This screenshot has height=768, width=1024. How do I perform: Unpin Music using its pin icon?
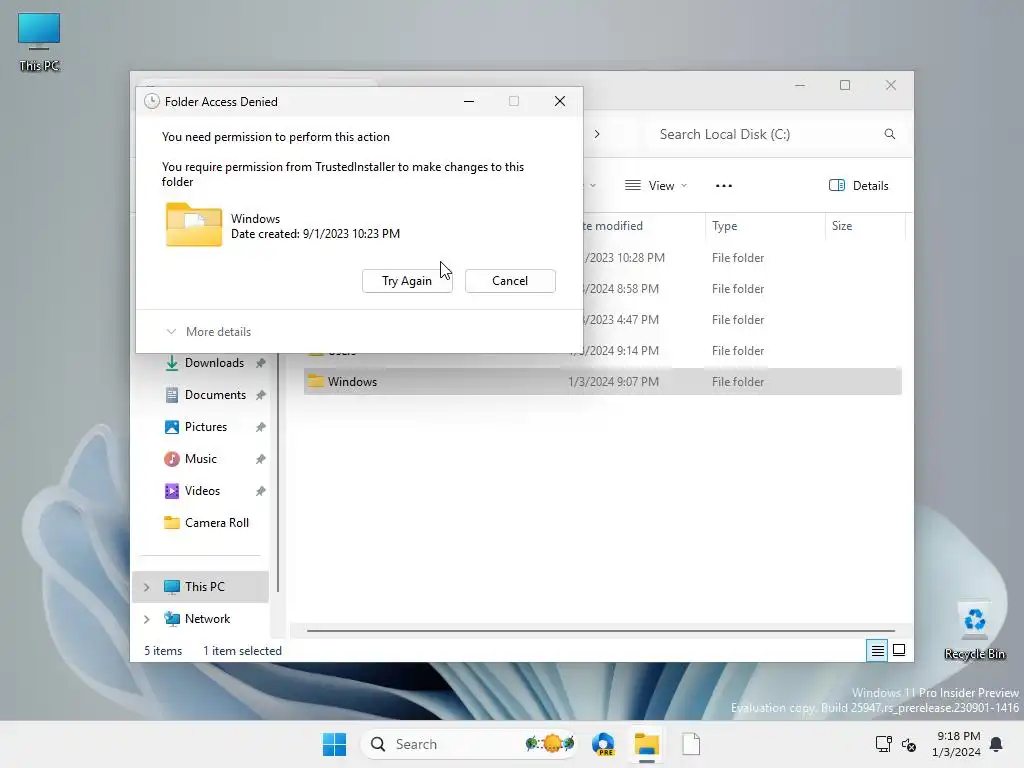[261, 459]
